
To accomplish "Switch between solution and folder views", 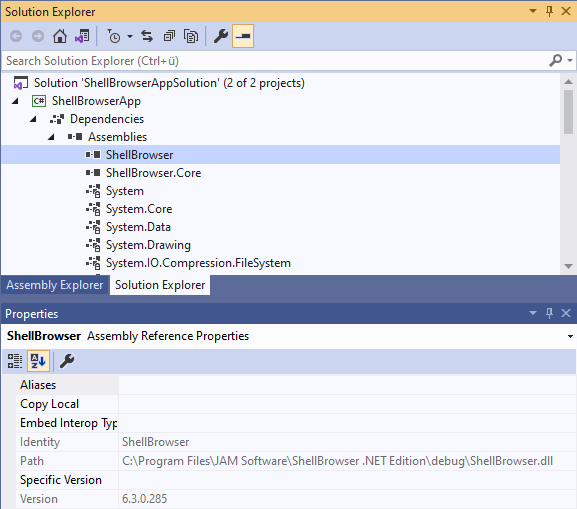I will coord(82,36).
